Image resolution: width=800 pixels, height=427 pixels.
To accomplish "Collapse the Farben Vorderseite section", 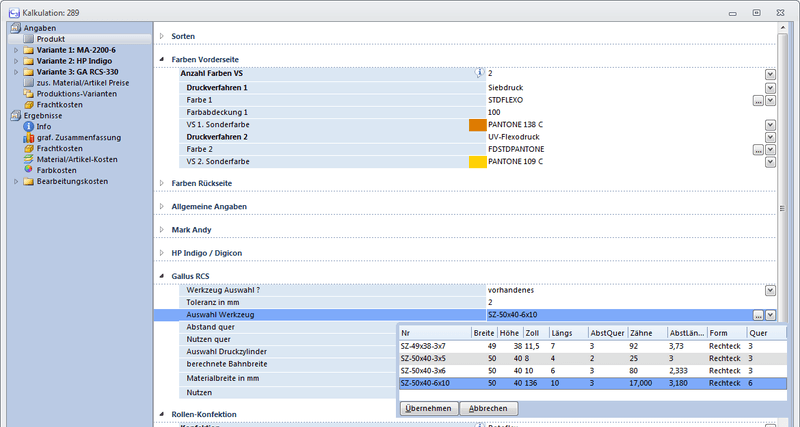I will pos(162,59).
